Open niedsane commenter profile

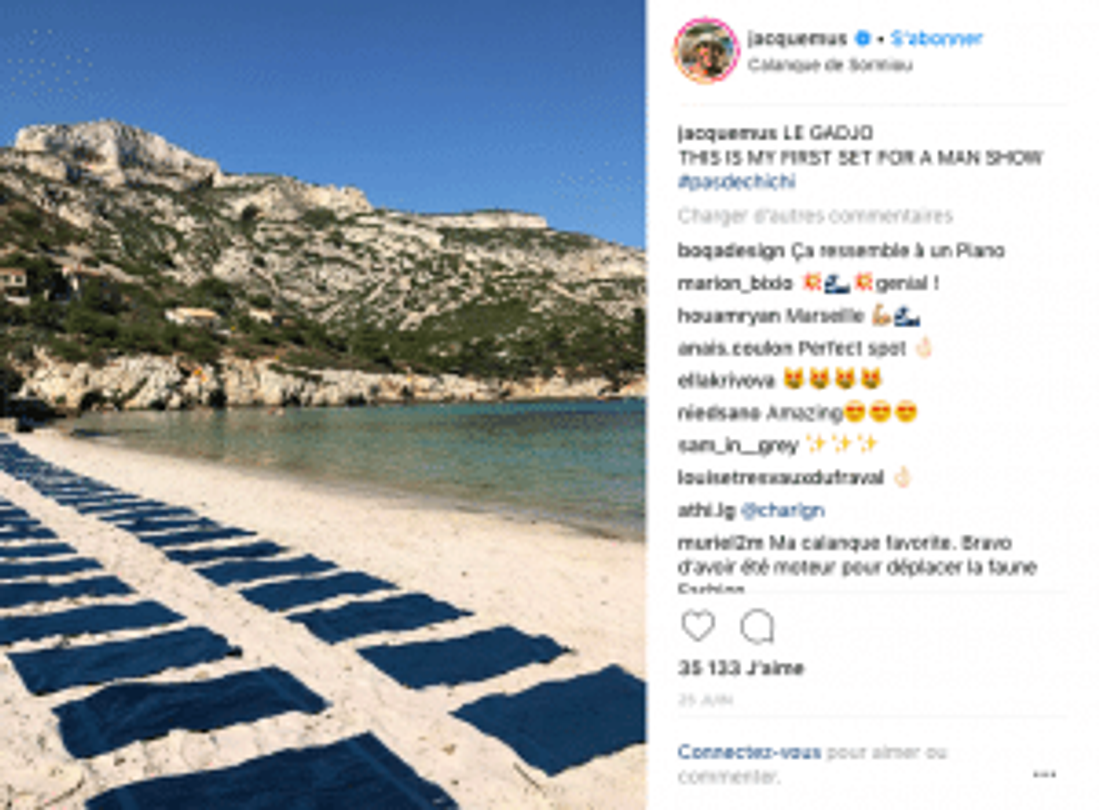click(720, 413)
